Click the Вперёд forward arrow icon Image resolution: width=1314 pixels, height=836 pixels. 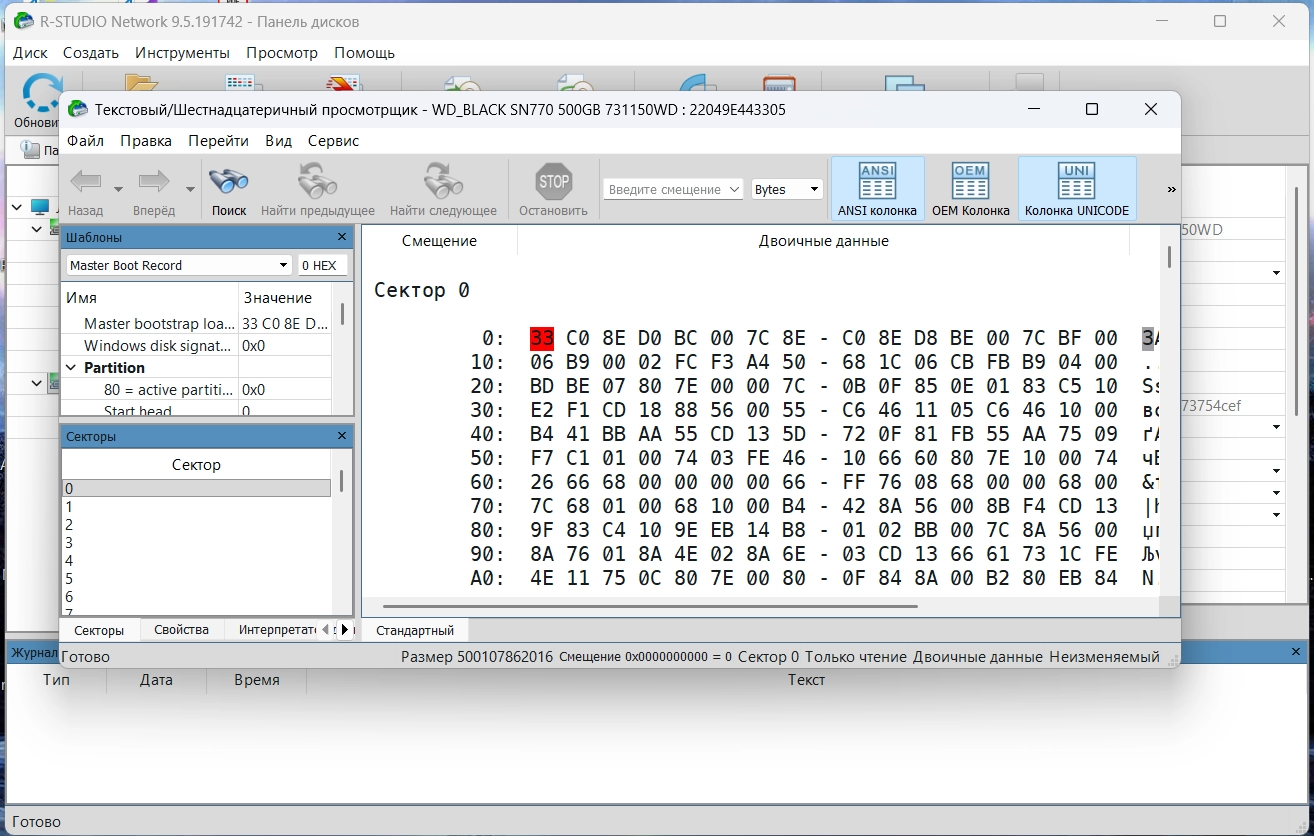click(x=154, y=181)
